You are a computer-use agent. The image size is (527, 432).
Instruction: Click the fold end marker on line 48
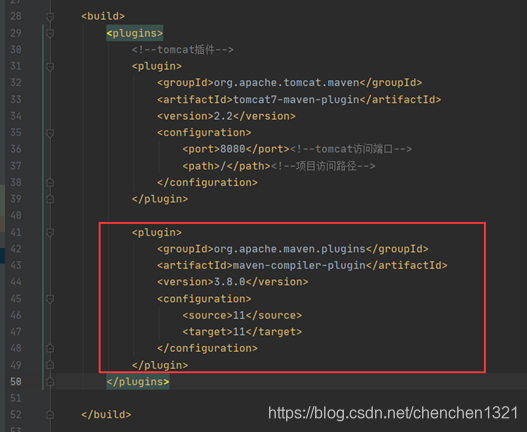[x=50, y=348]
